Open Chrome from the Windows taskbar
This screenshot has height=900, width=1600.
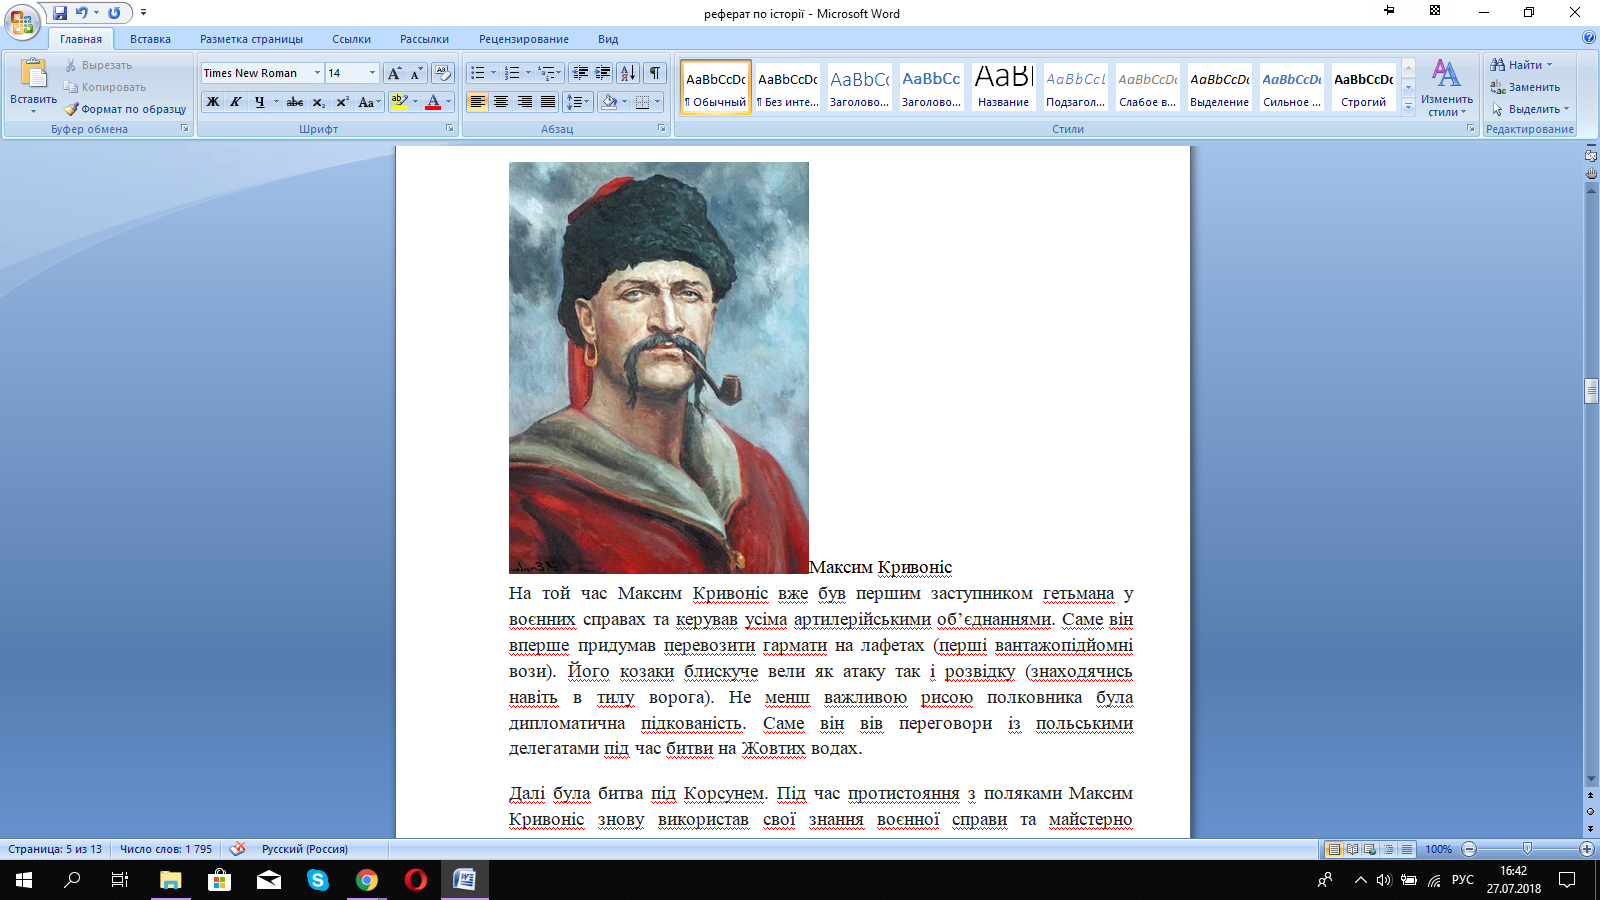pyautogui.click(x=367, y=880)
